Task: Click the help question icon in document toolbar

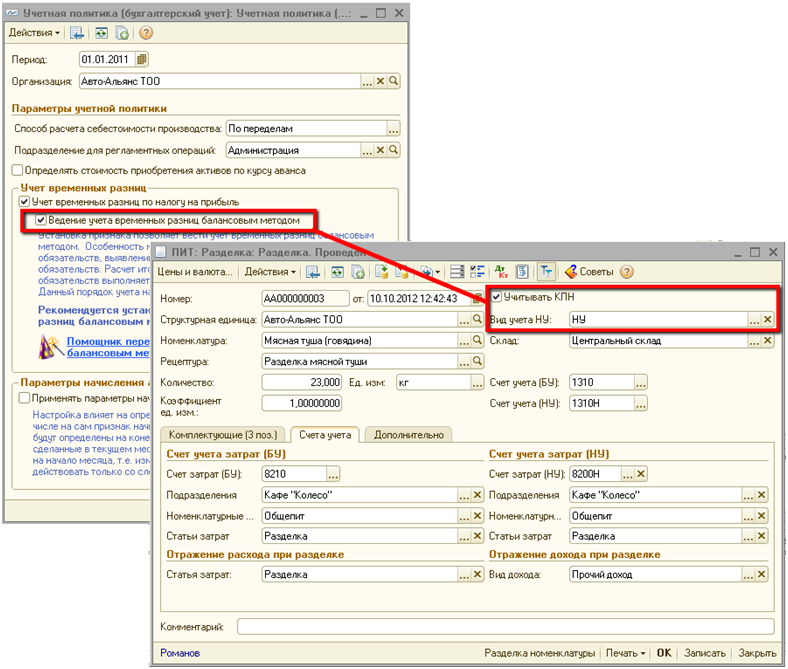Action: 627,271
